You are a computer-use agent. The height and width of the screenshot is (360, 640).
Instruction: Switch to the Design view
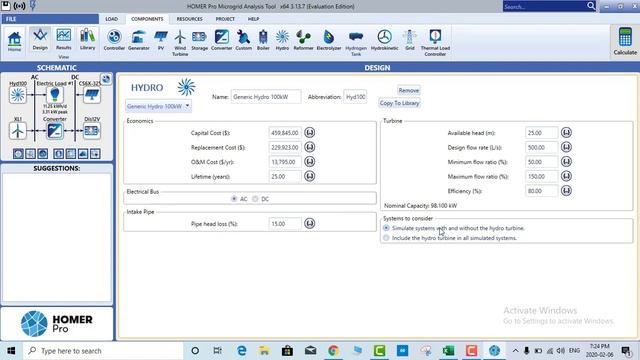[40, 40]
